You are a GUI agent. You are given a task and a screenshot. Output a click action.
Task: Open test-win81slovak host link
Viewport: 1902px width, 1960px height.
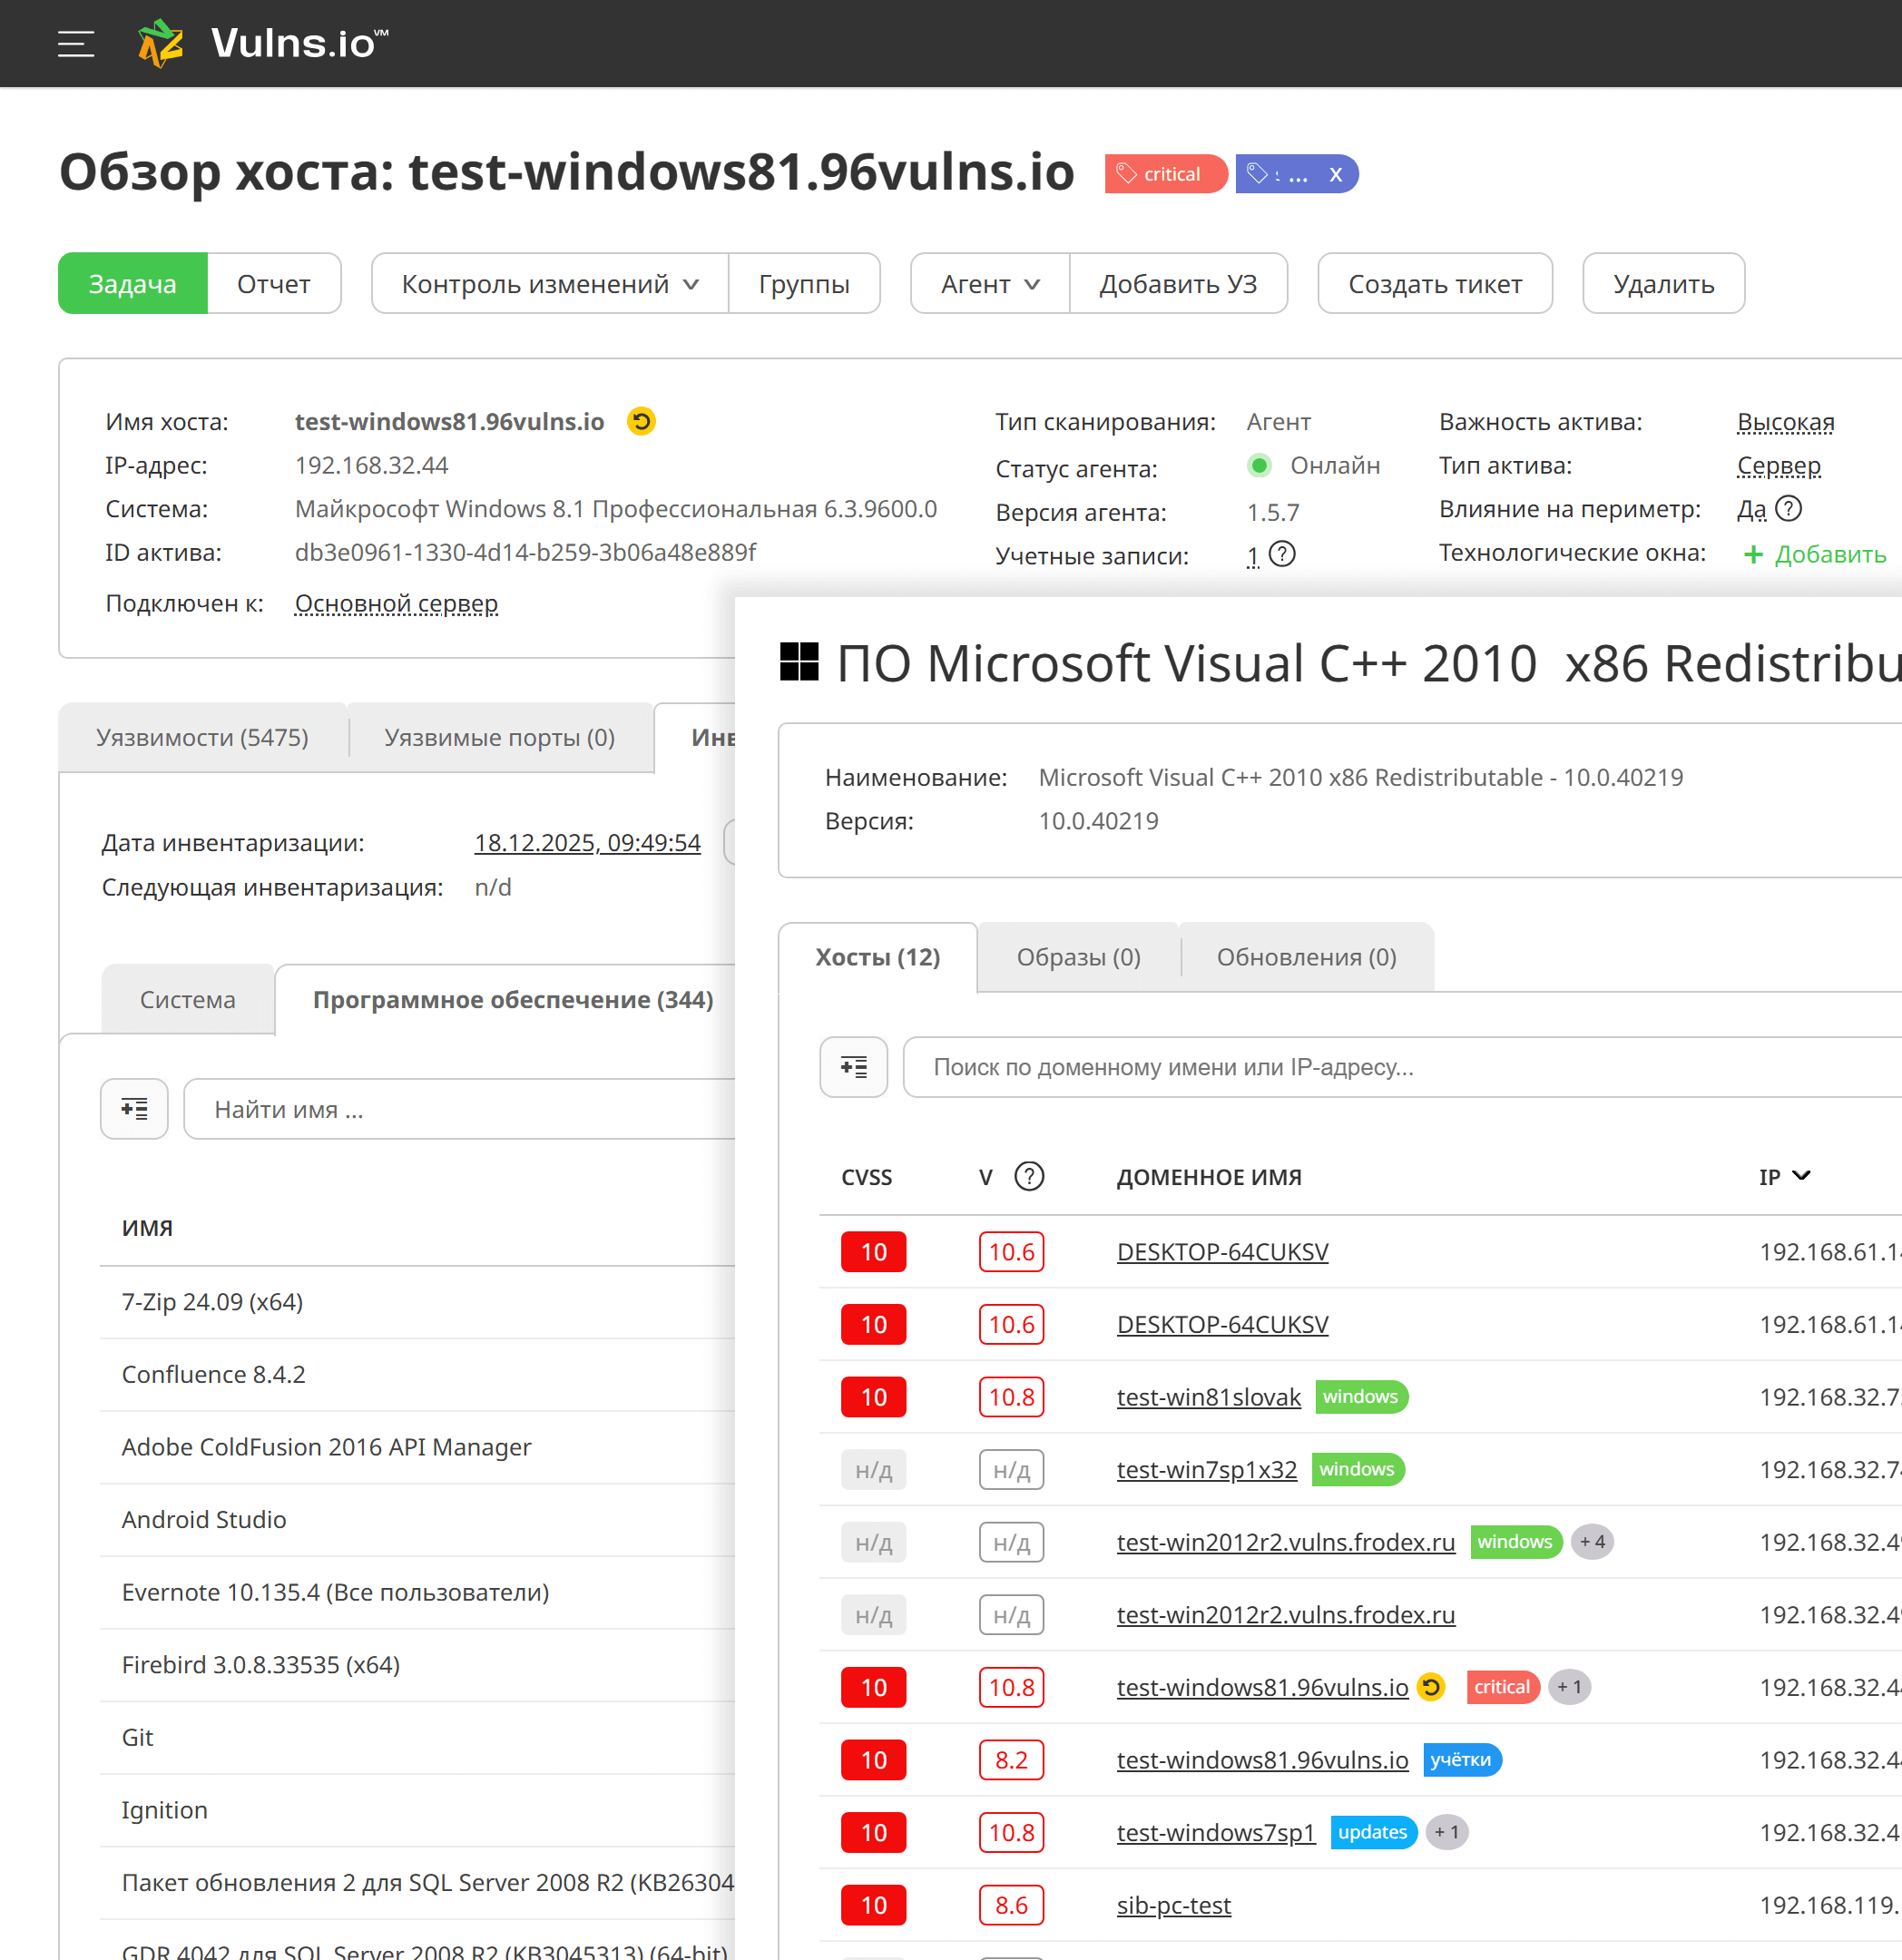[x=1208, y=1397]
